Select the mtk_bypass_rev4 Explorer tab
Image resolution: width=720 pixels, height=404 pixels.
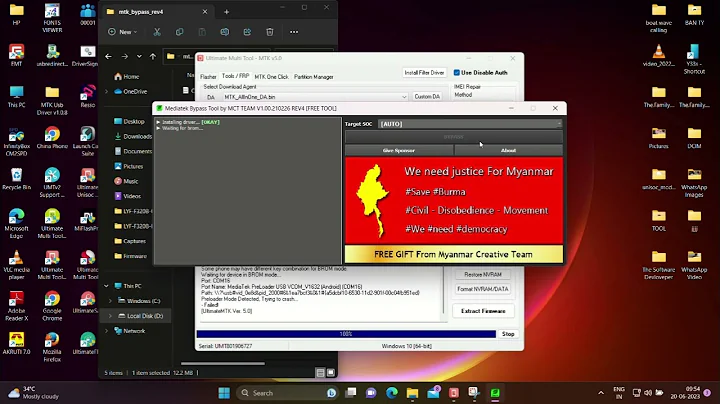(156, 12)
